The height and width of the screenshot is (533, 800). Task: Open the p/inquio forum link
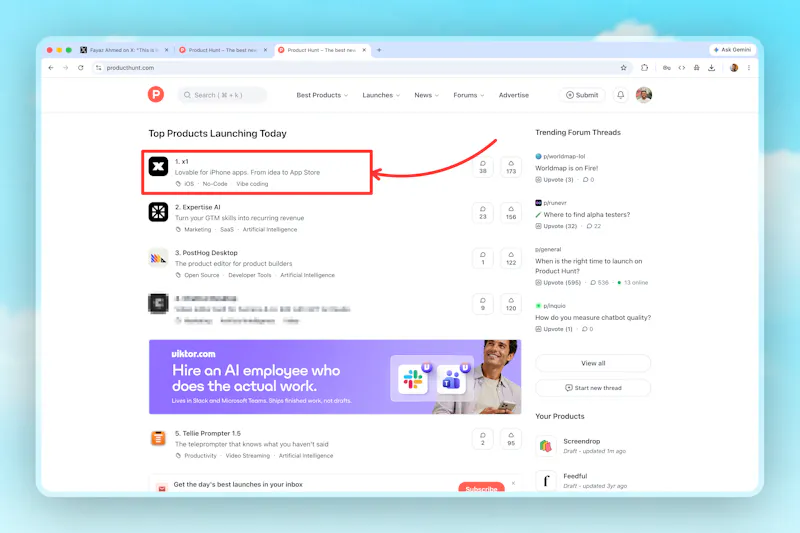click(x=554, y=306)
